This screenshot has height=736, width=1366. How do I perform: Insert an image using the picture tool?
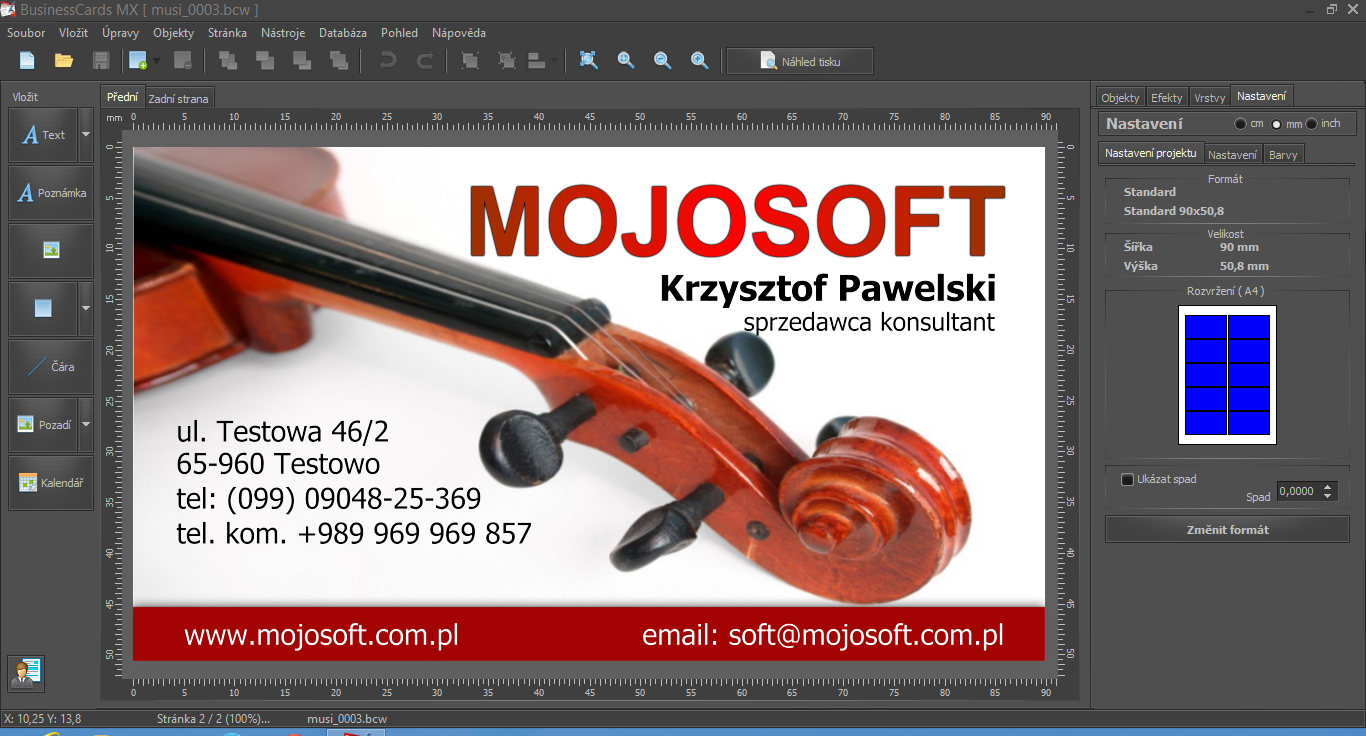click(x=51, y=251)
